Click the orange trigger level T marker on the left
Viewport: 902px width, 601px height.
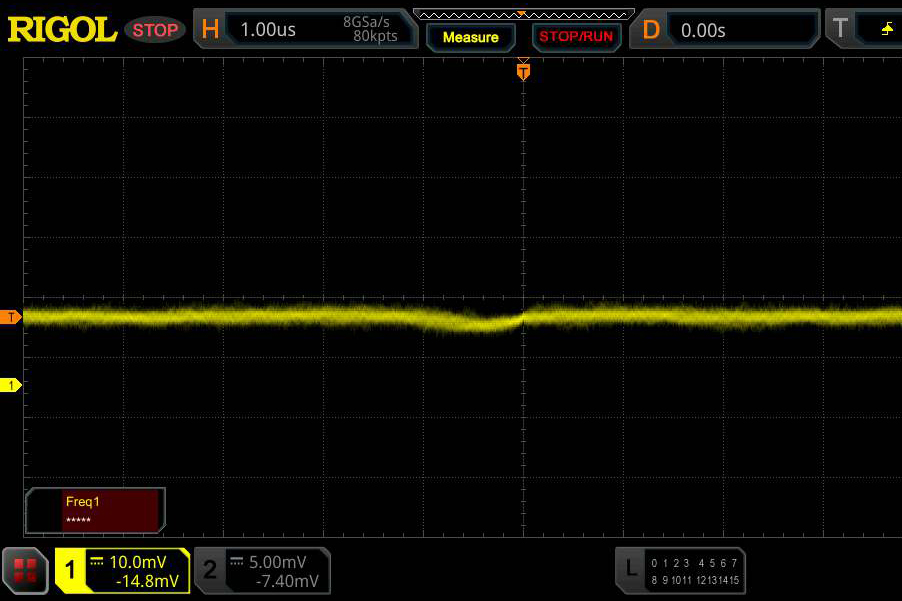[10, 317]
